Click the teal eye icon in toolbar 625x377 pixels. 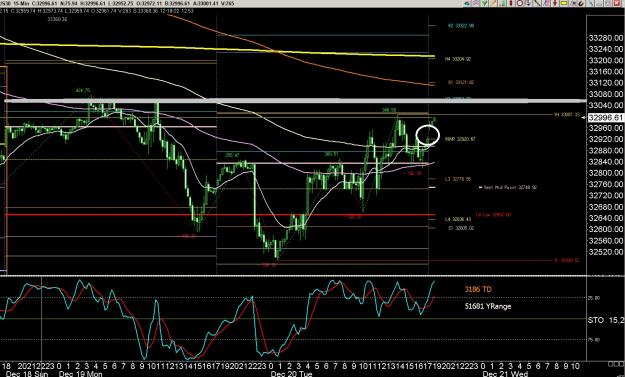467,3
